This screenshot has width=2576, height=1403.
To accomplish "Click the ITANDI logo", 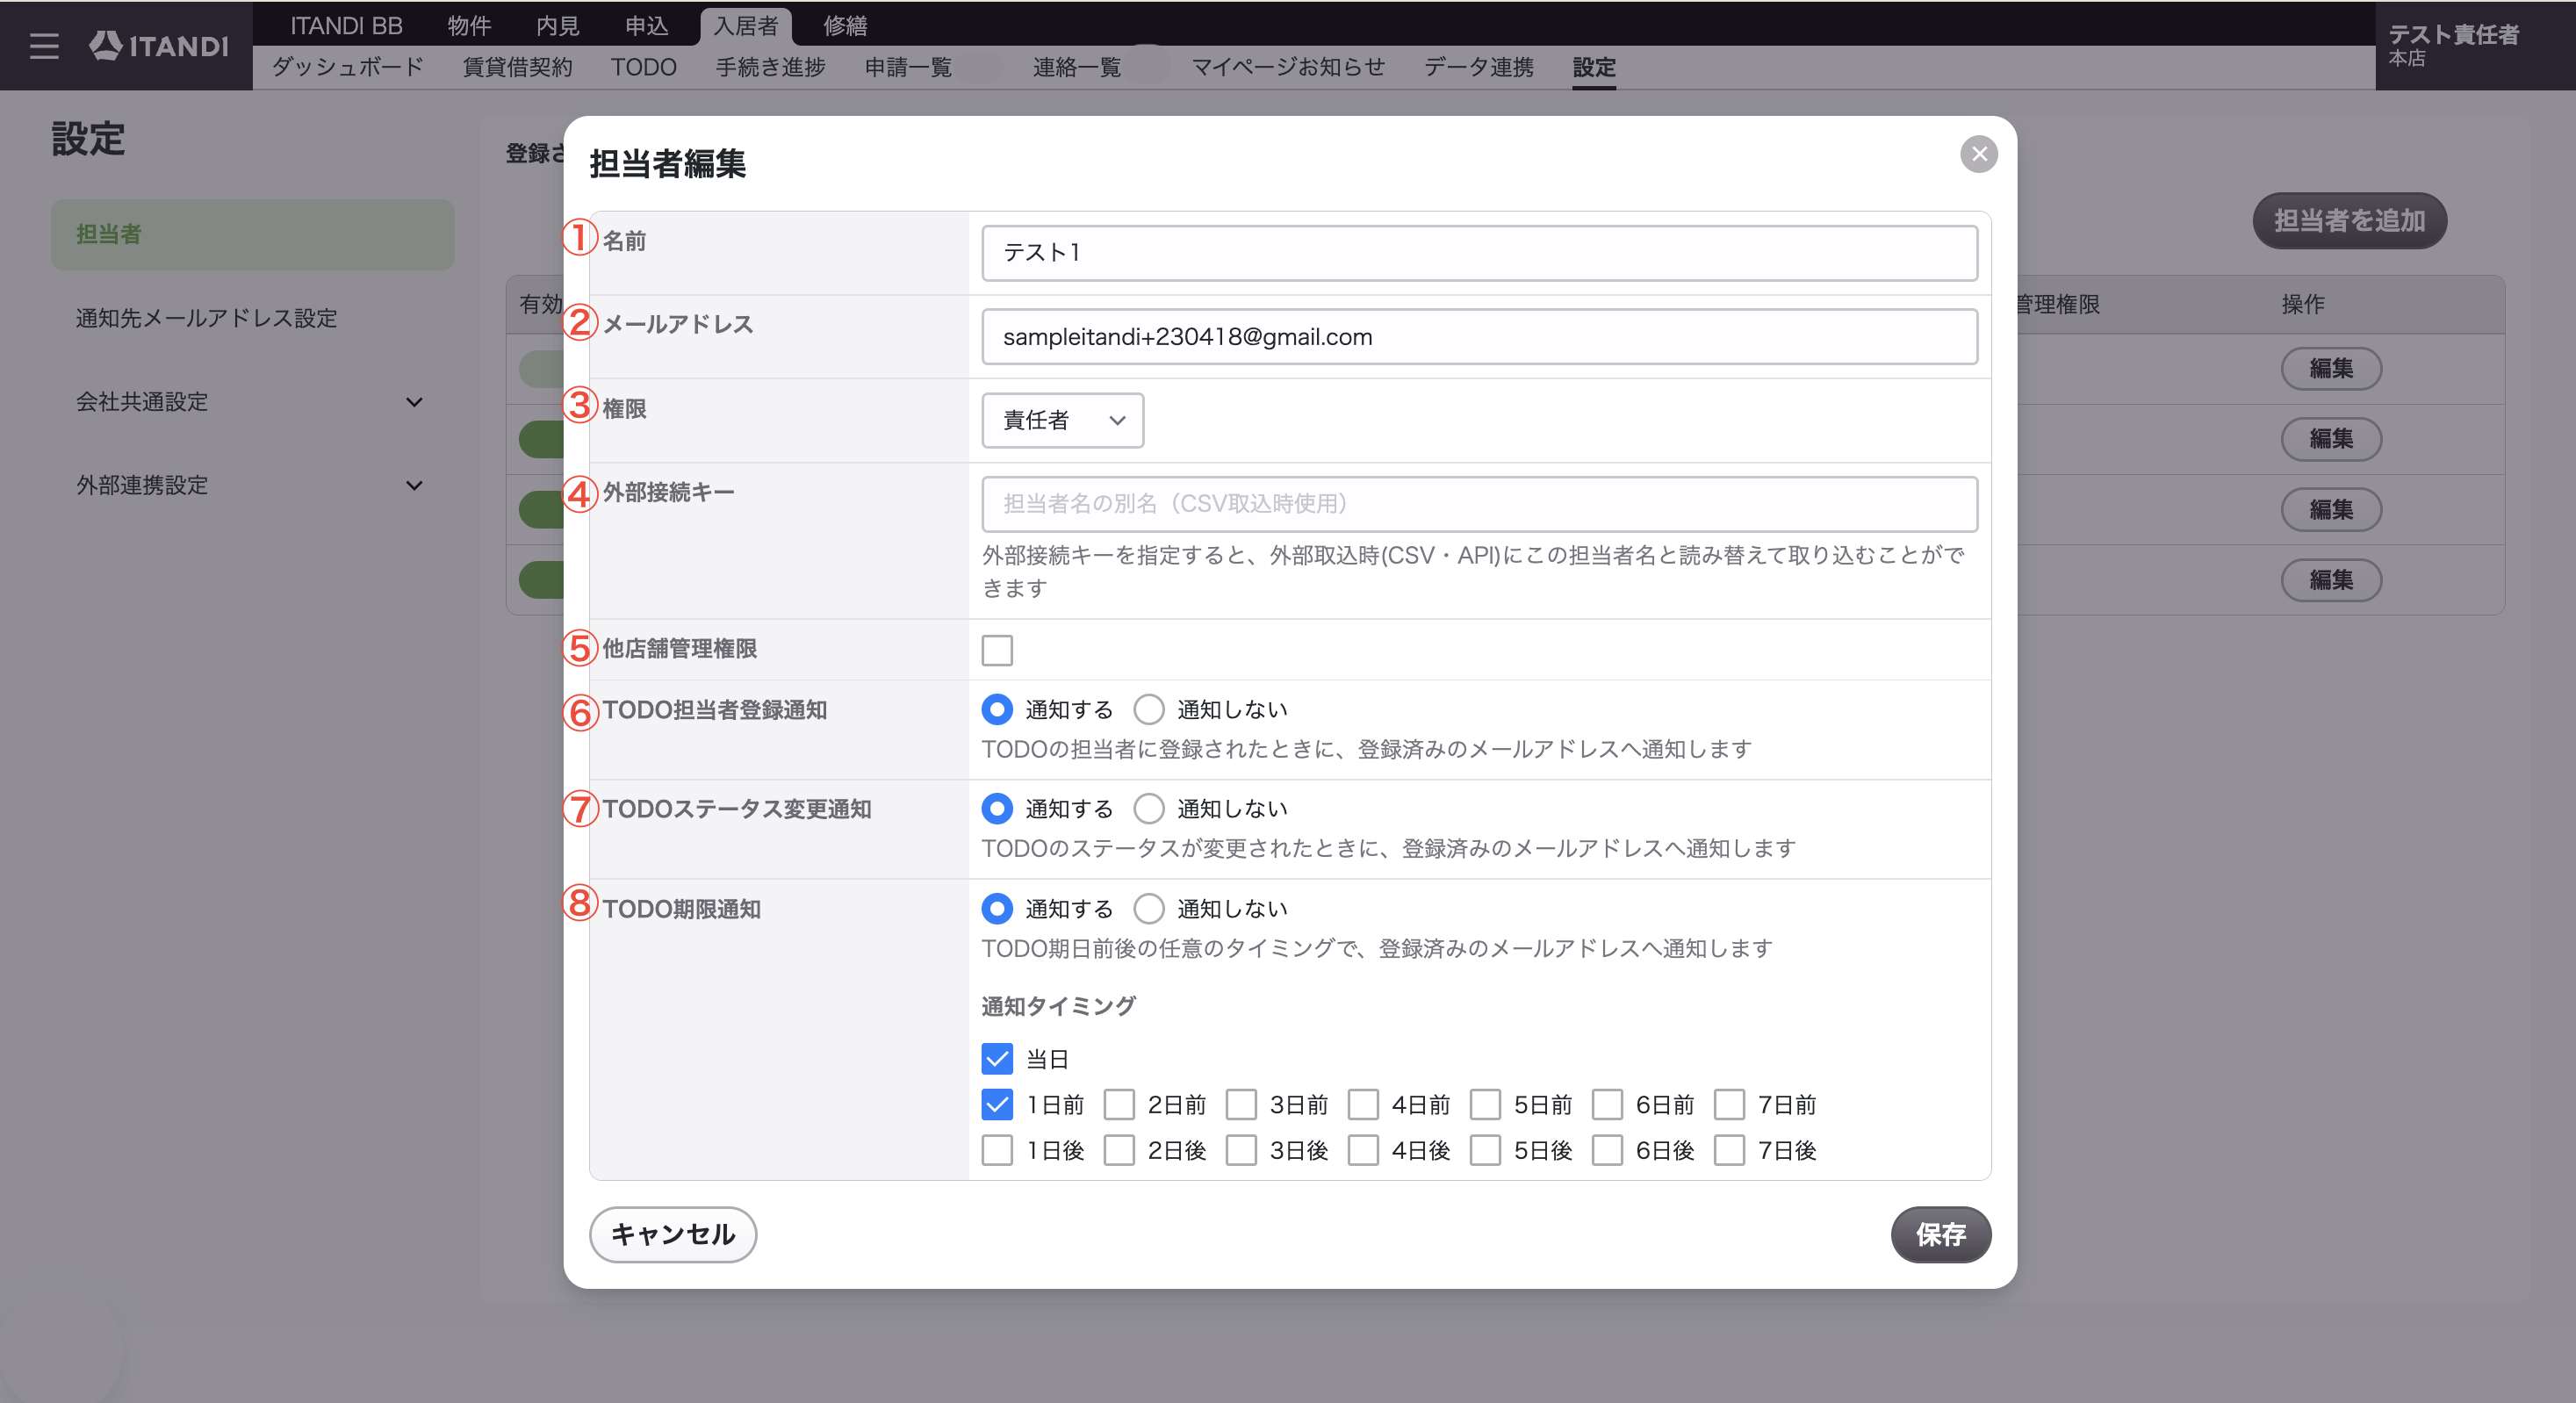I will [x=158, y=46].
